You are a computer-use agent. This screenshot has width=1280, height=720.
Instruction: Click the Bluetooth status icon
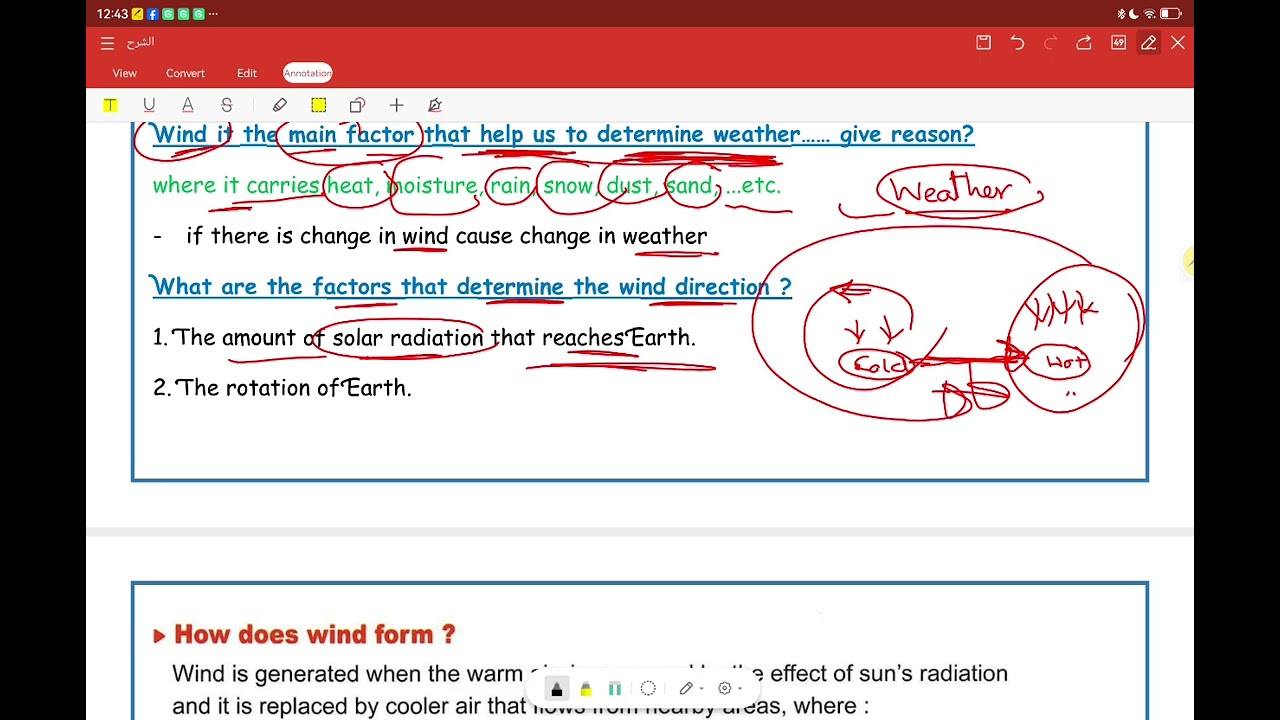point(1121,14)
